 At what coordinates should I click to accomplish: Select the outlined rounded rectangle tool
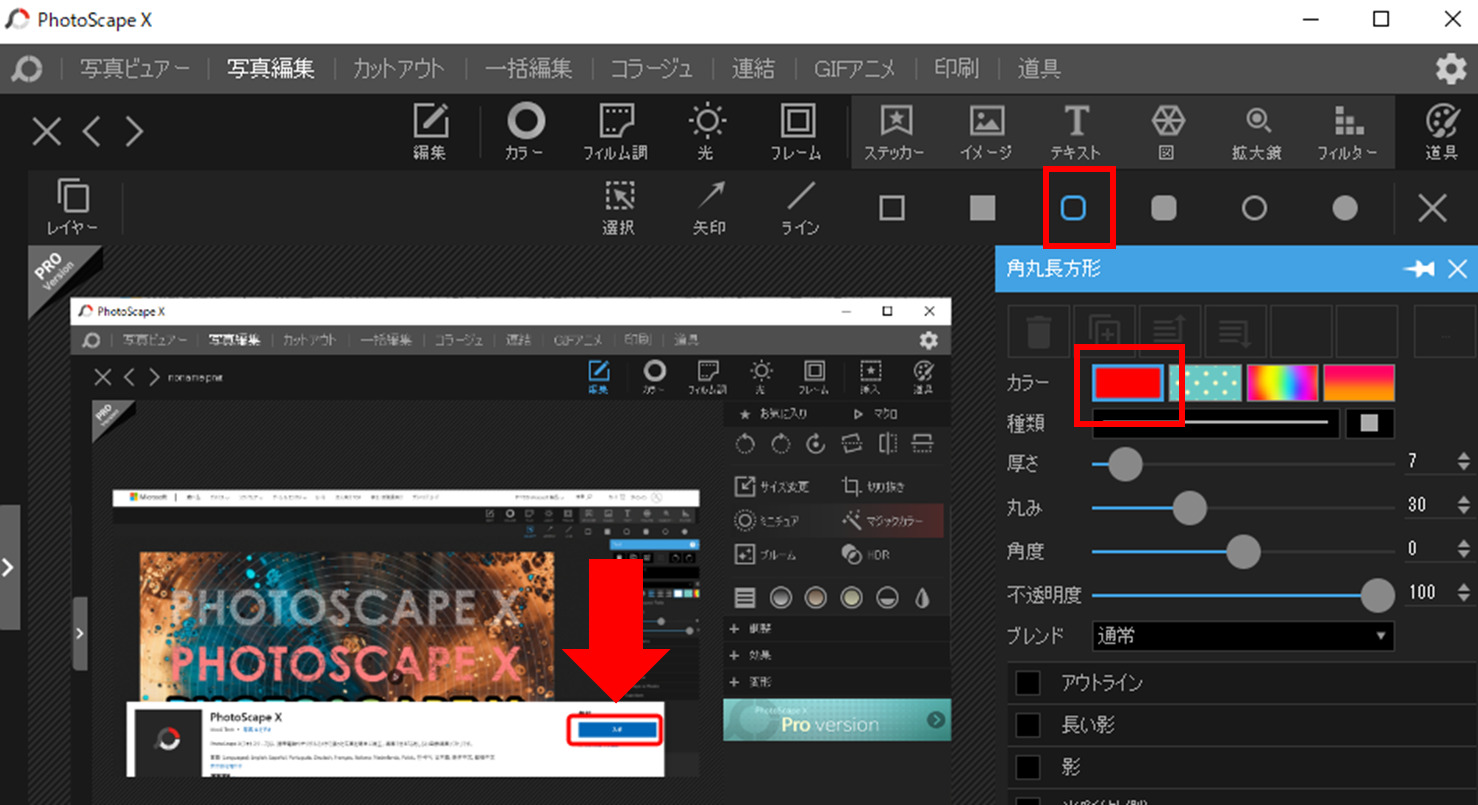(1073, 207)
